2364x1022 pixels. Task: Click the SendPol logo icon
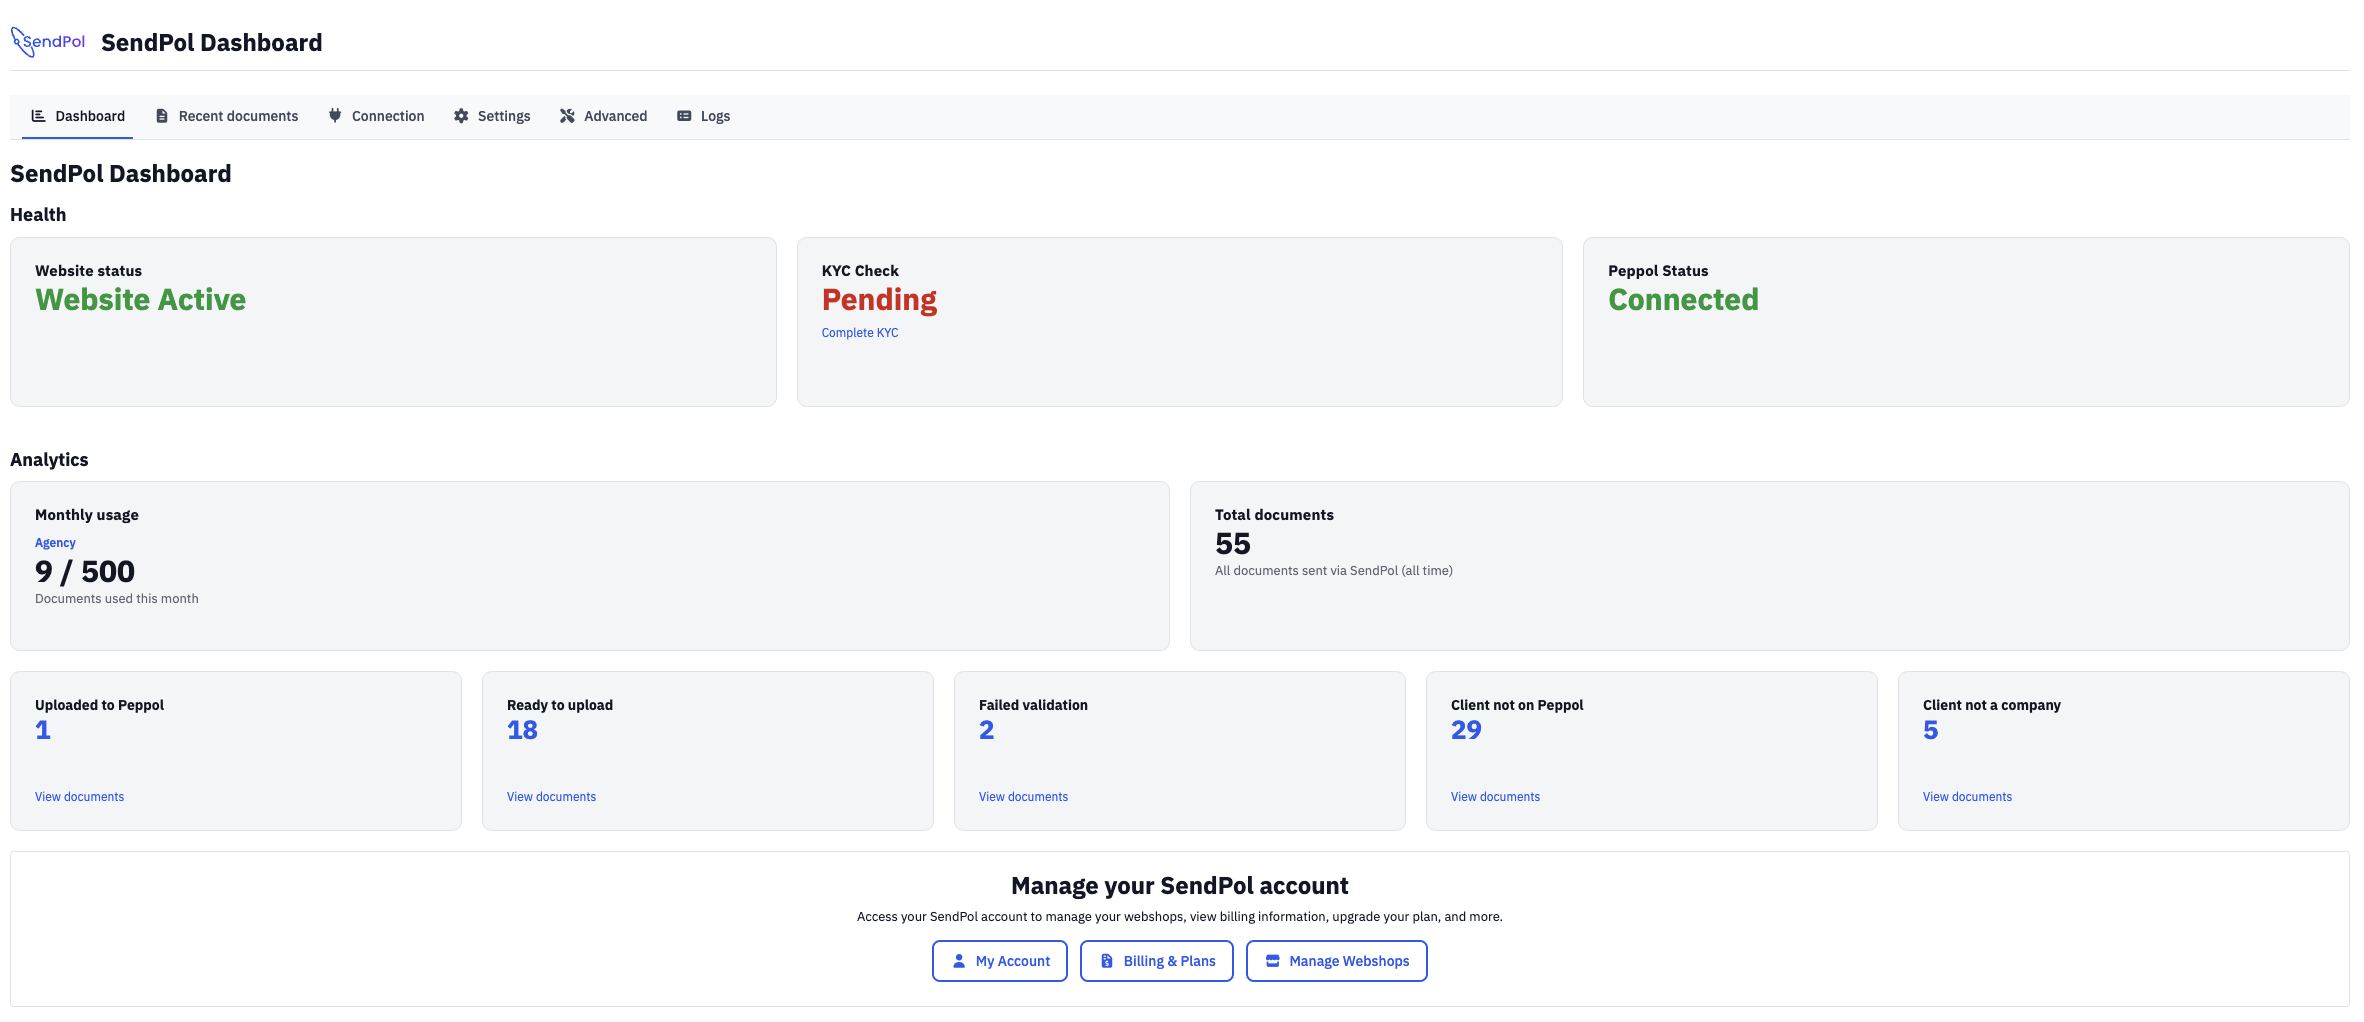[48, 42]
